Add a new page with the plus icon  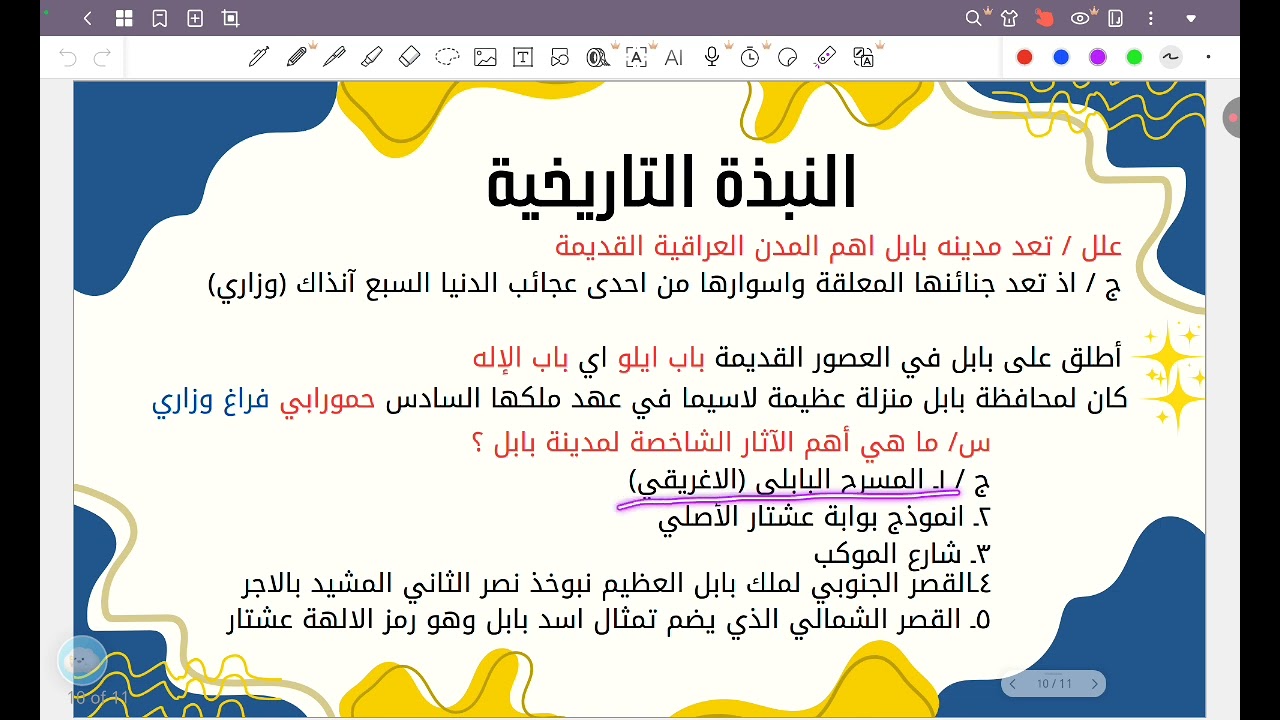pos(195,18)
